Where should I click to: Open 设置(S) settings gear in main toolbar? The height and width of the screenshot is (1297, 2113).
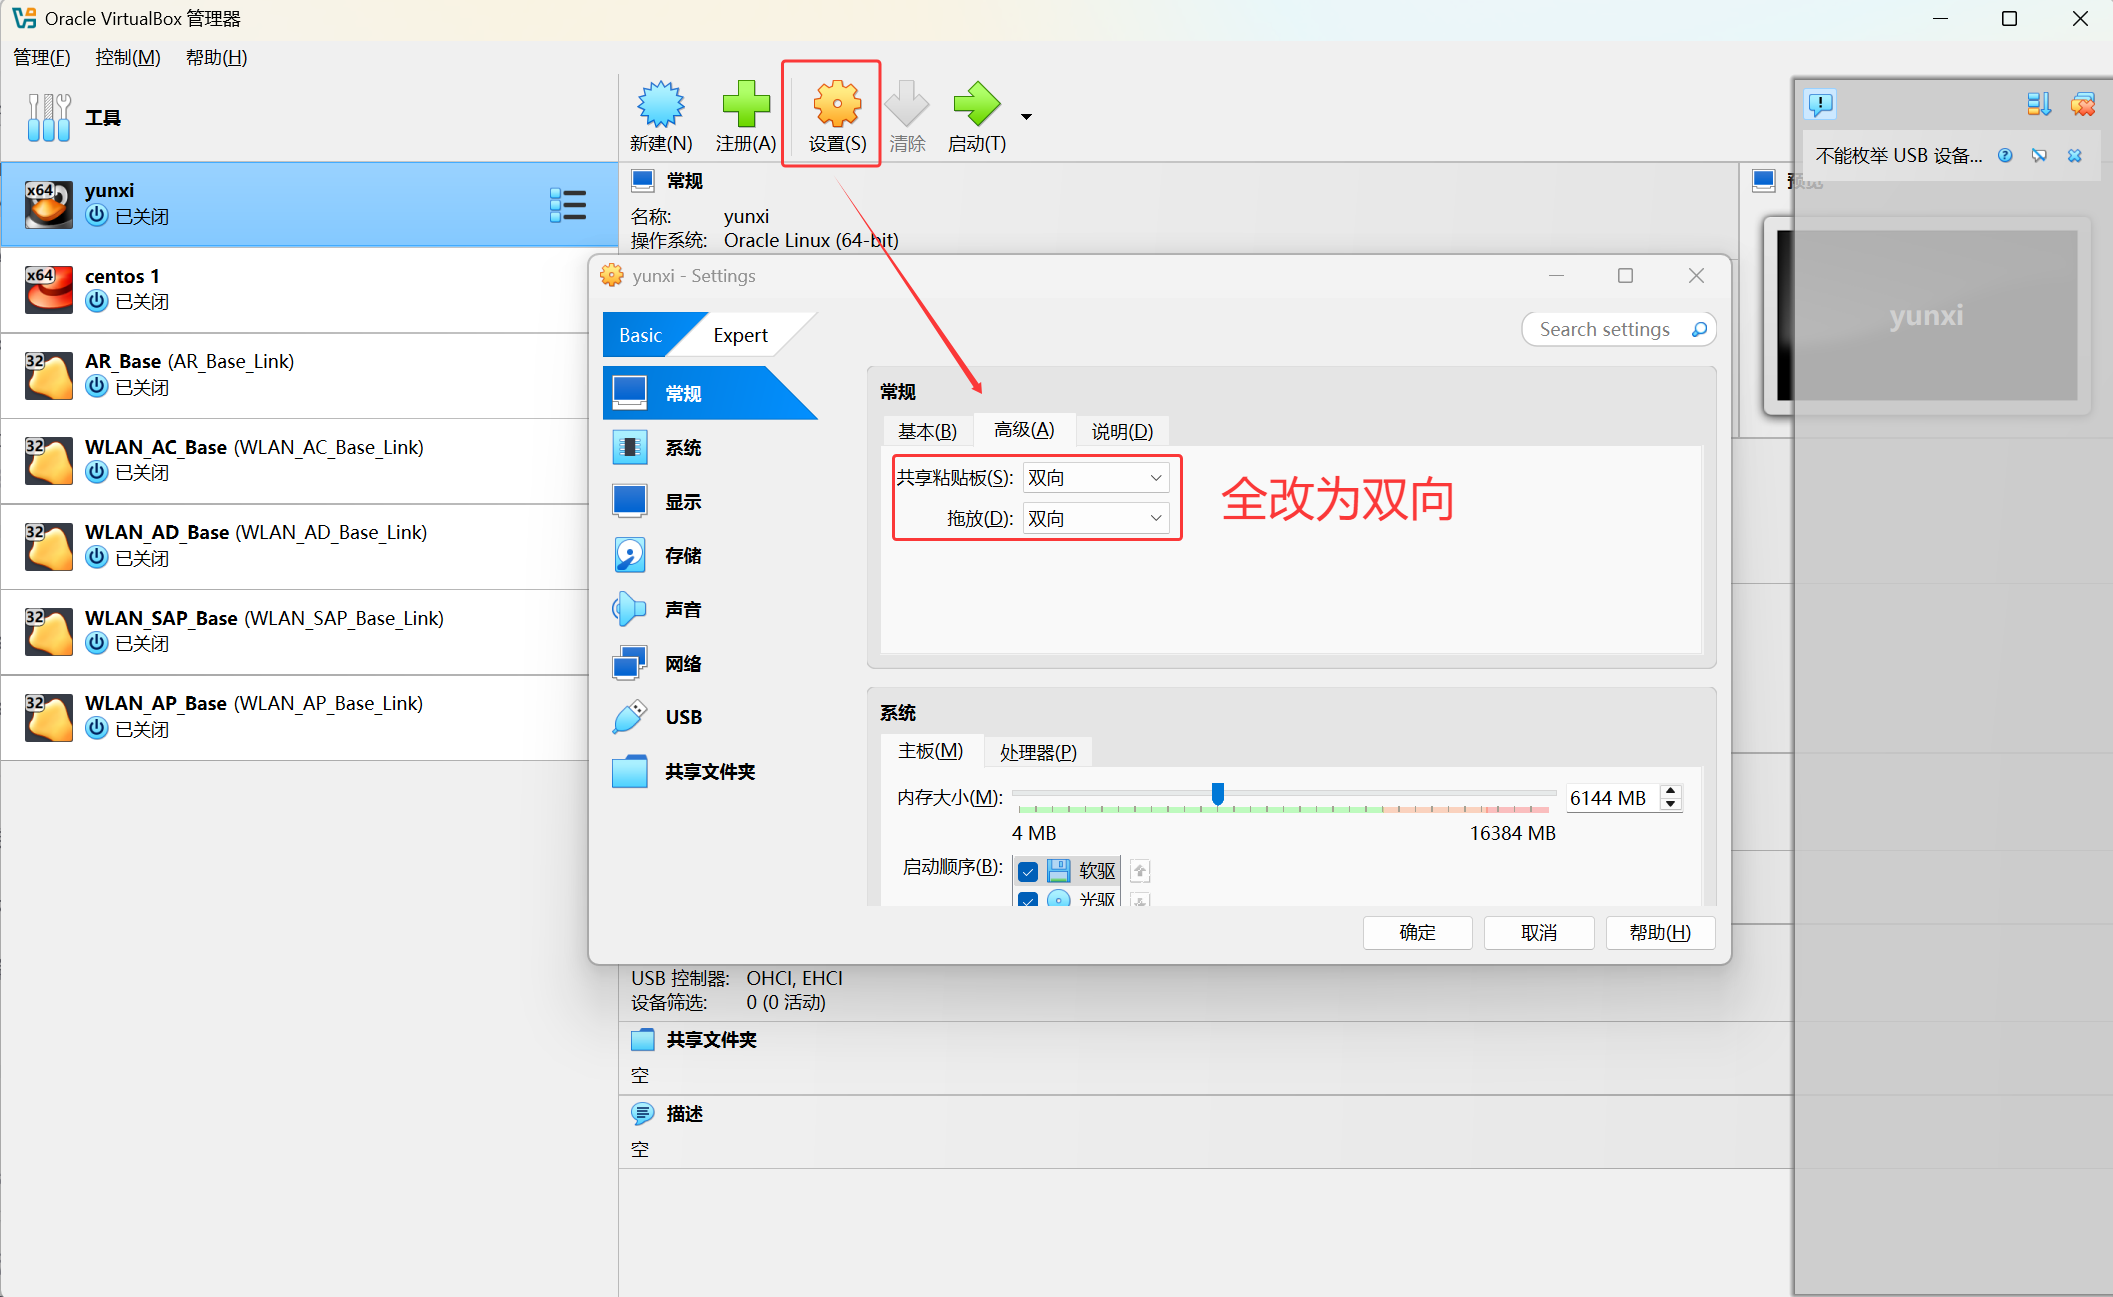[837, 104]
